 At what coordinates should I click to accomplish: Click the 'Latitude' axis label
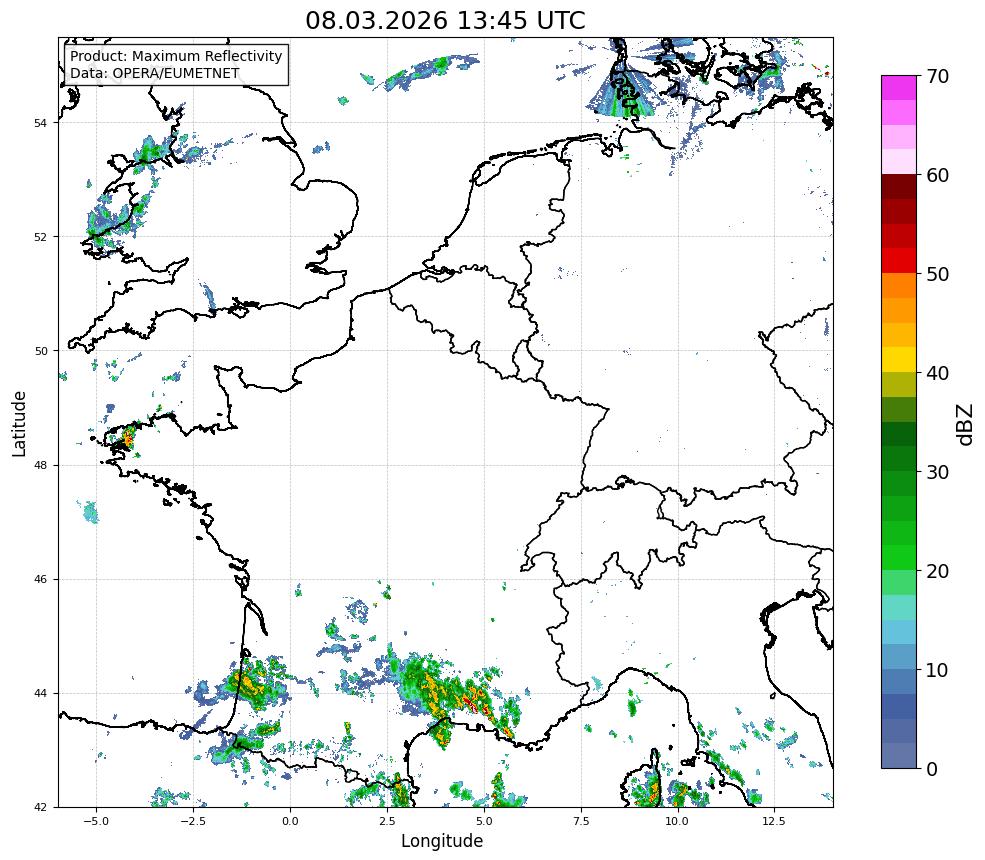point(19,423)
